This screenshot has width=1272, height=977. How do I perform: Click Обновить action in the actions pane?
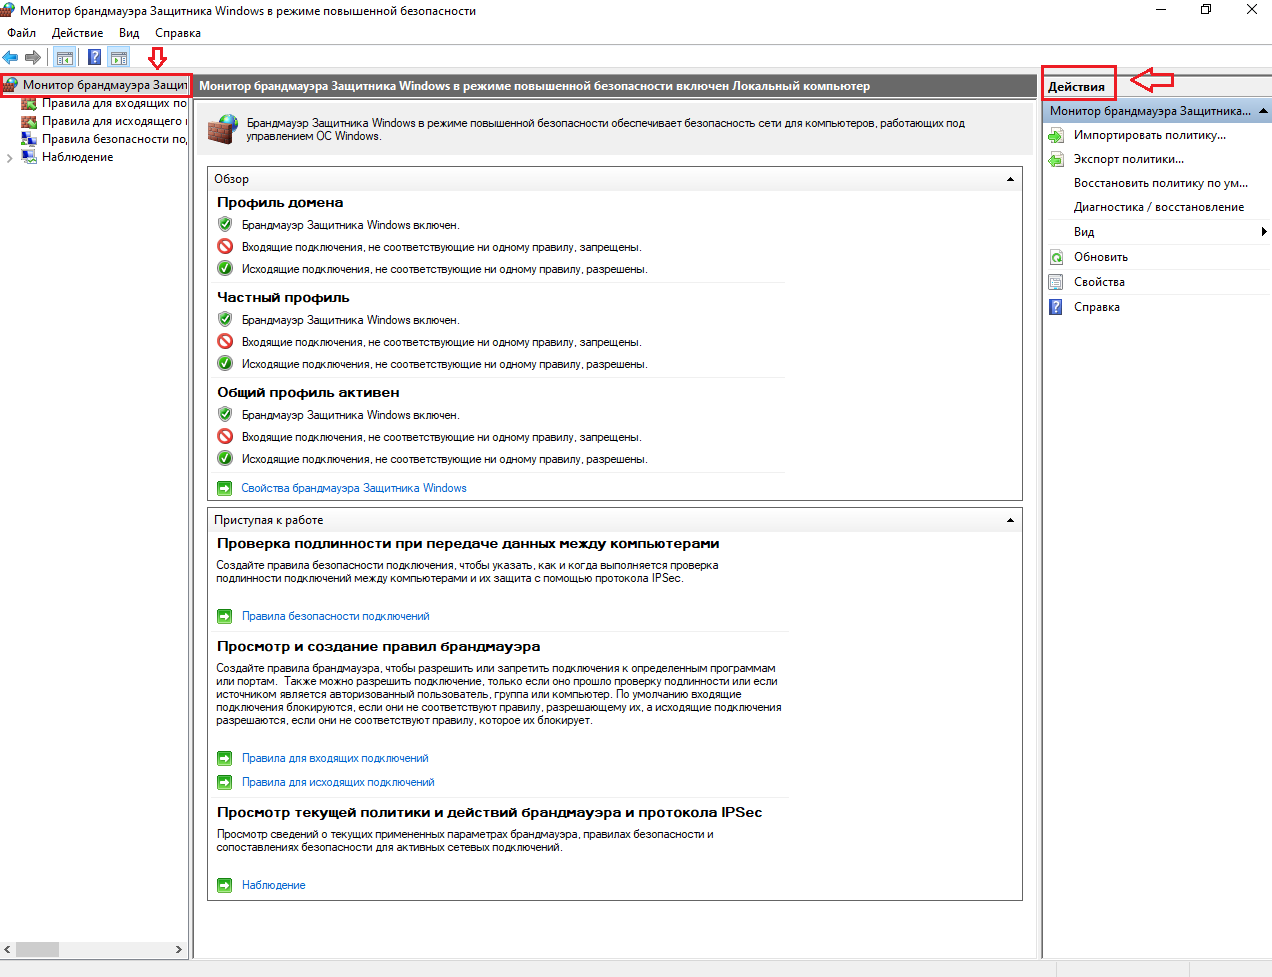[x=1101, y=257]
